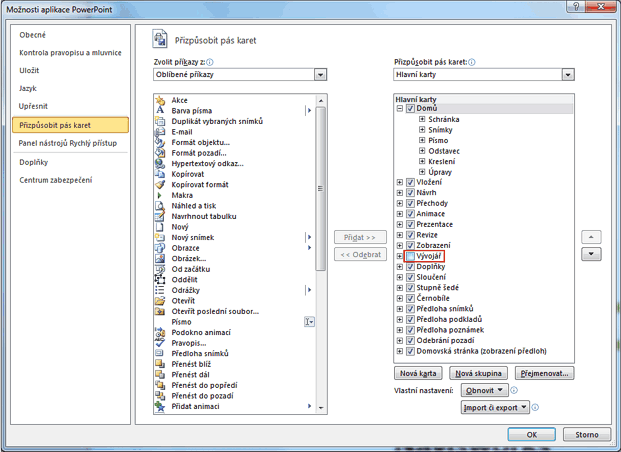Expand the Vložení tree node
Viewport: 621px width, 452px height.
400,182
